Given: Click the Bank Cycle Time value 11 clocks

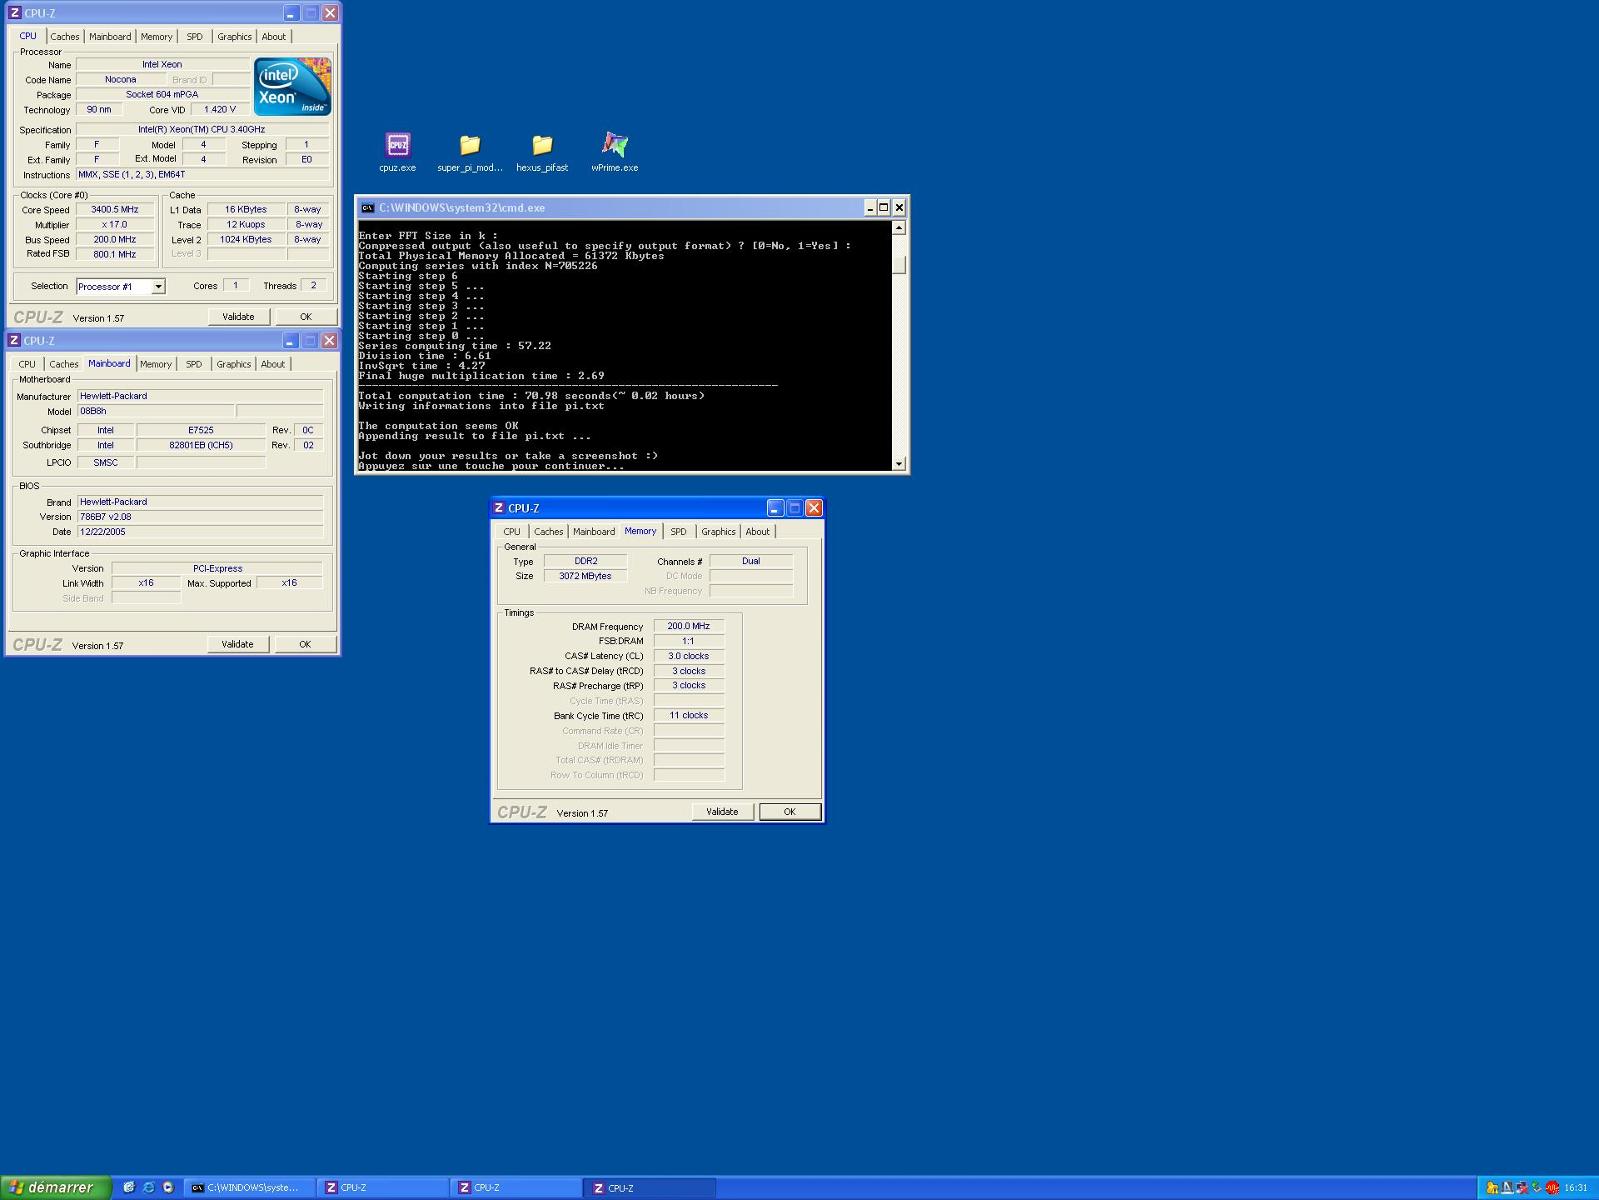Looking at the screenshot, I should click(x=688, y=716).
